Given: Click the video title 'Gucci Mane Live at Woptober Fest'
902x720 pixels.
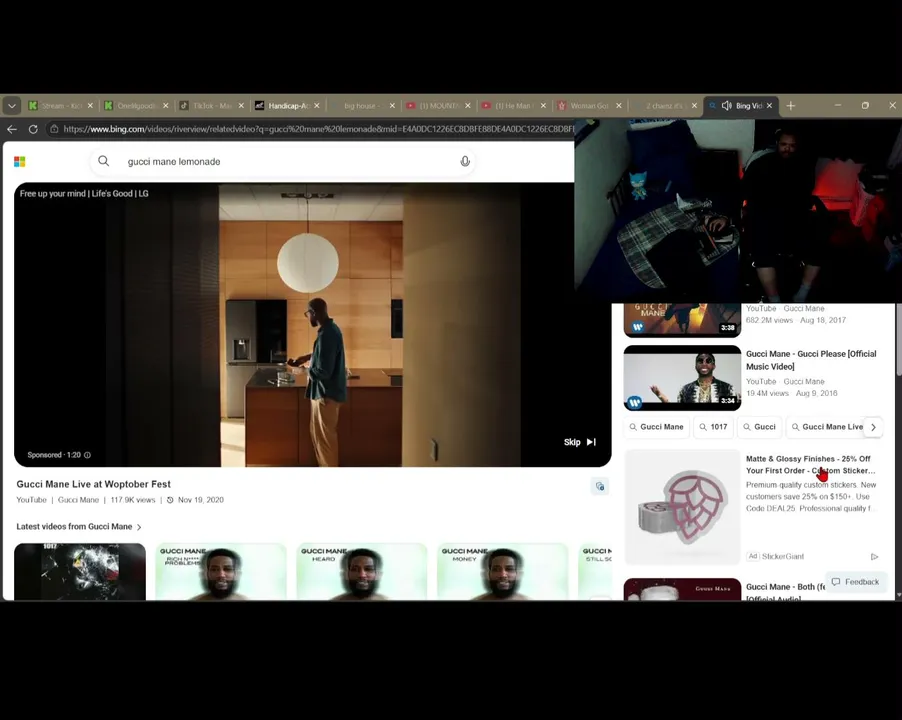Looking at the screenshot, I should (93, 484).
